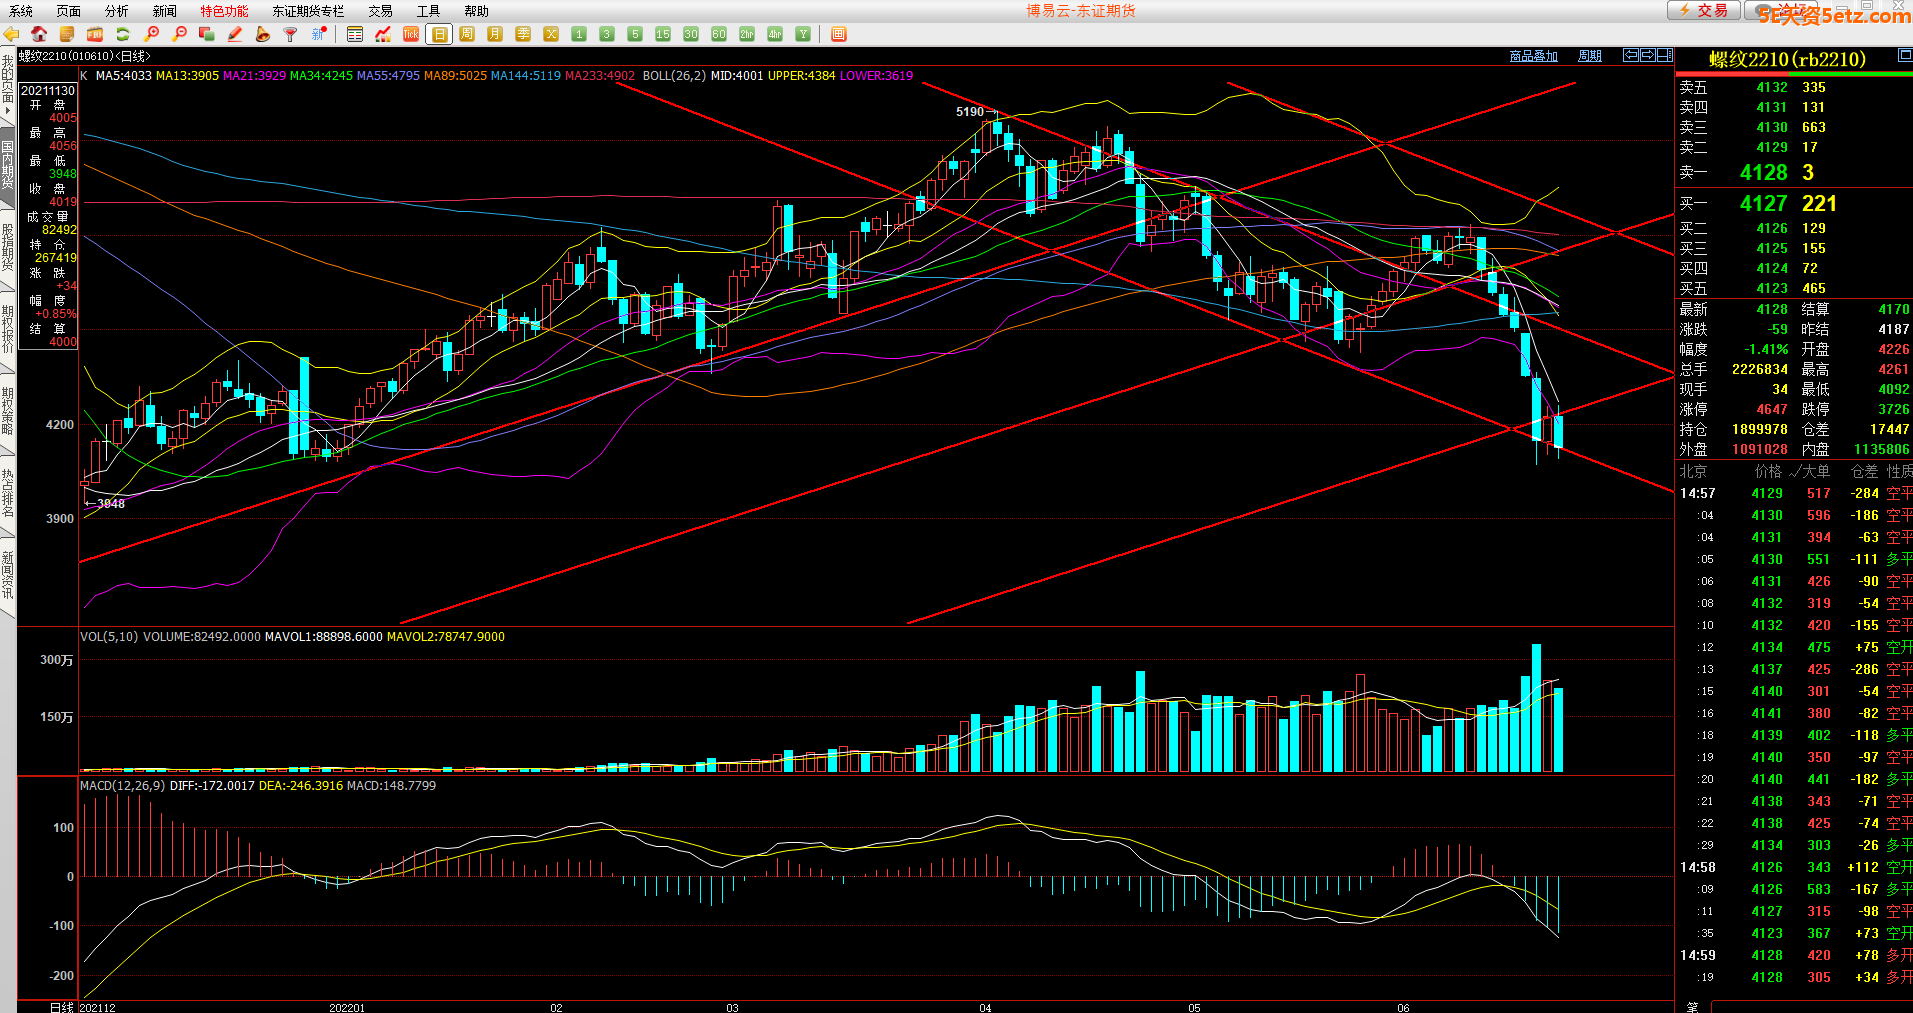The image size is (1913, 1013).
Task: Toggle the 5 minute period
Action: point(635,34)
